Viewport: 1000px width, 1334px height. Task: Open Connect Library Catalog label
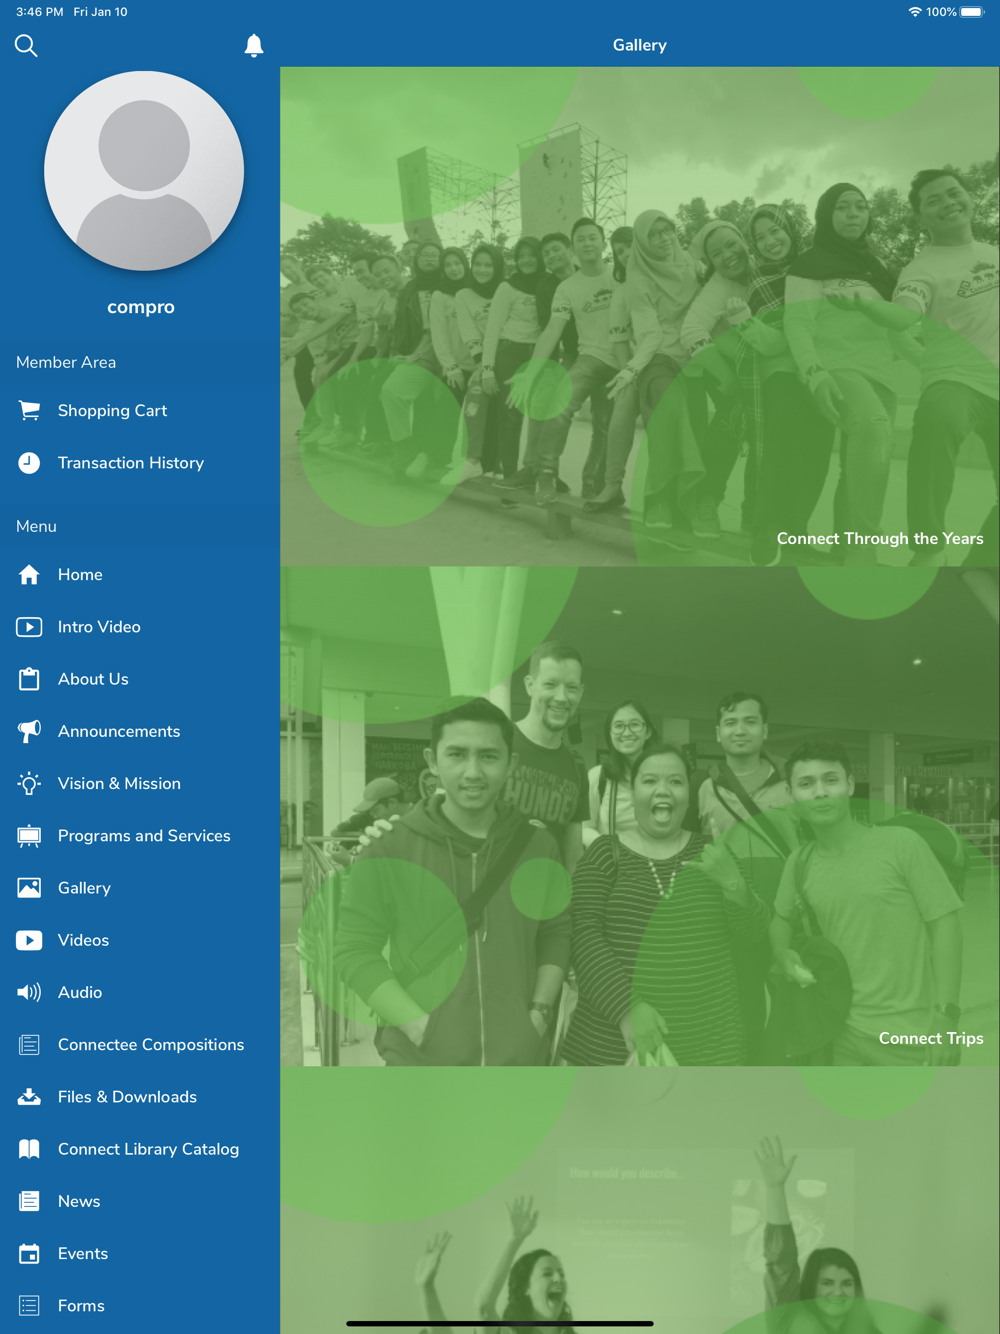coord(148,1149)
